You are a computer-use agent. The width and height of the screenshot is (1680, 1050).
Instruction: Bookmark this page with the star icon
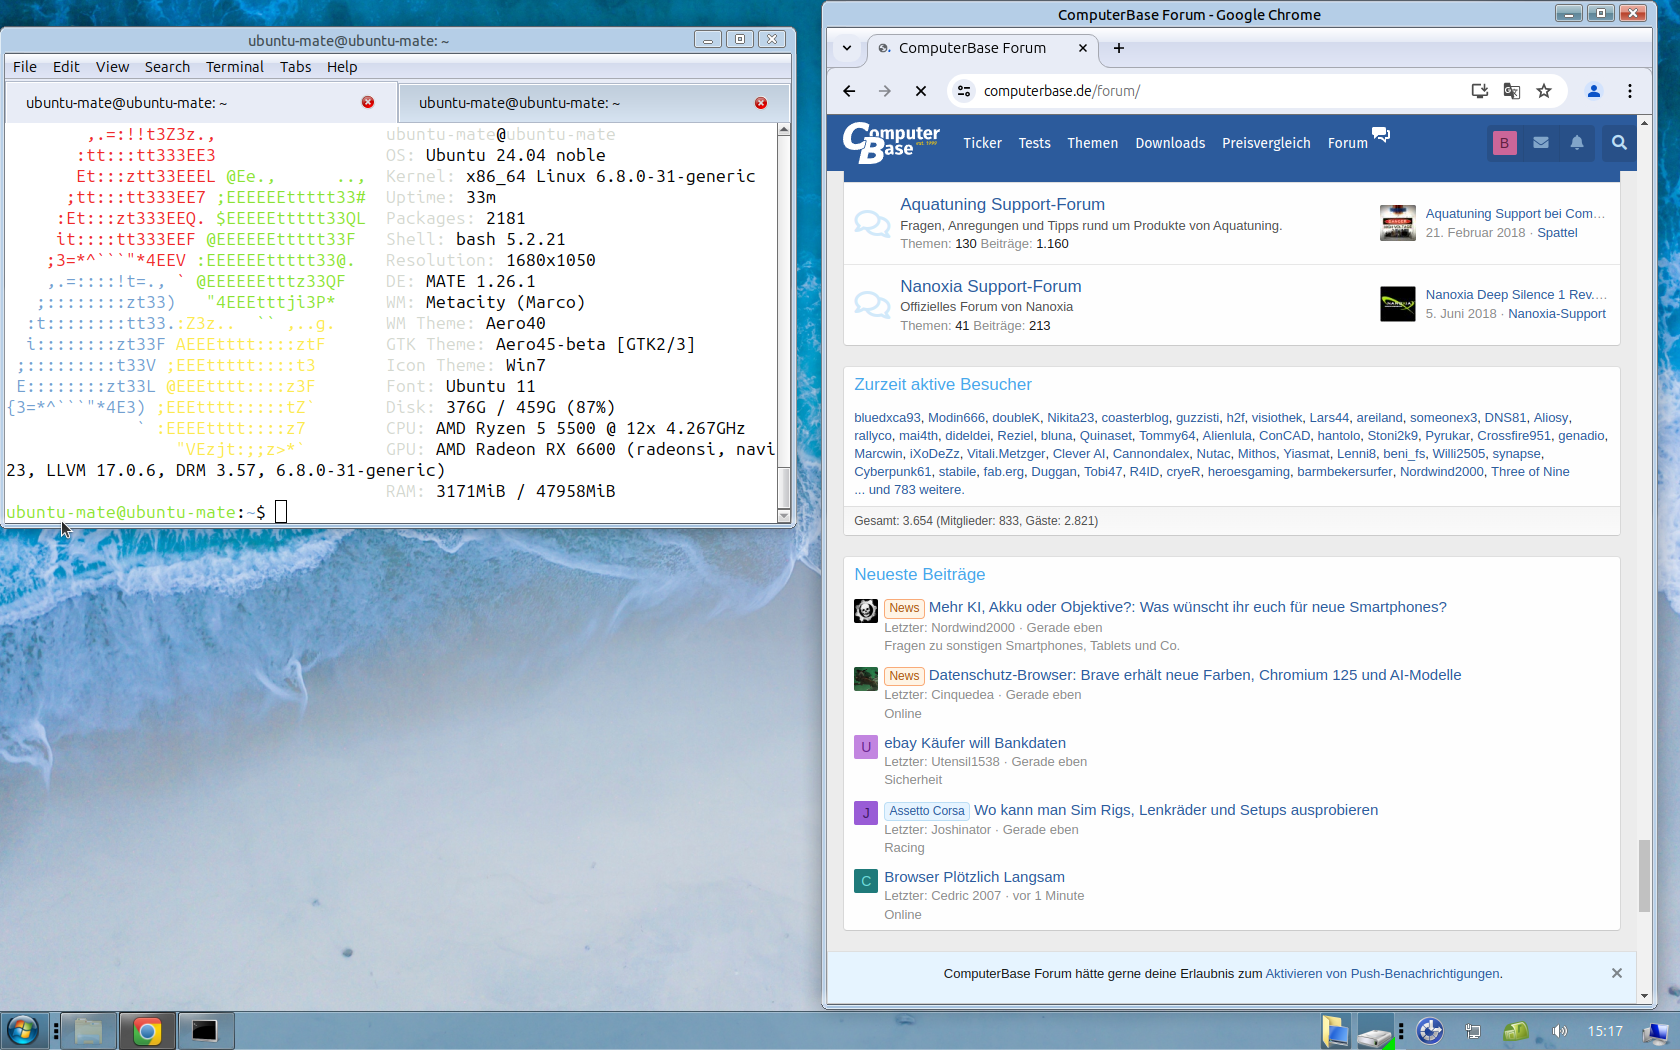pos(1544,91)
